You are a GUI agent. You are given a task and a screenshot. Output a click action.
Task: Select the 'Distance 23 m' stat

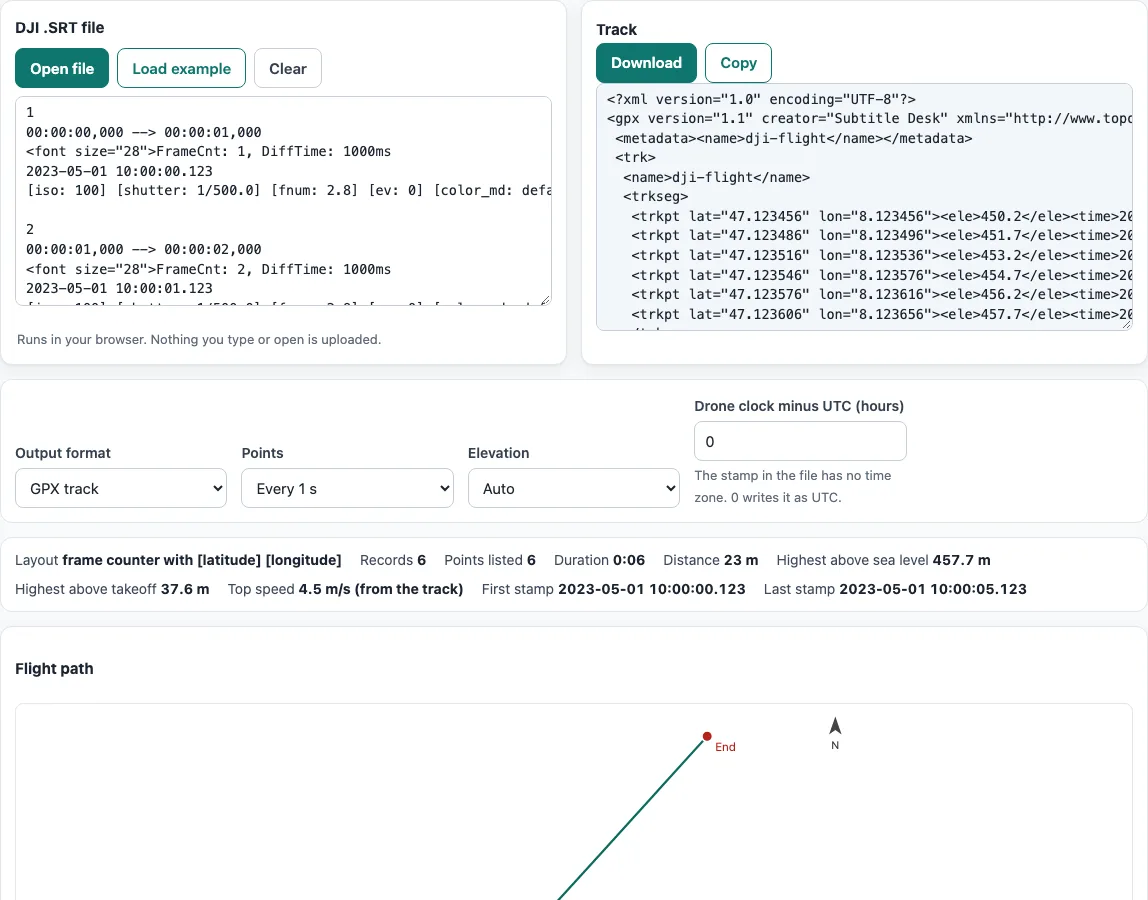pyautogui.click(x=710, y=560)
